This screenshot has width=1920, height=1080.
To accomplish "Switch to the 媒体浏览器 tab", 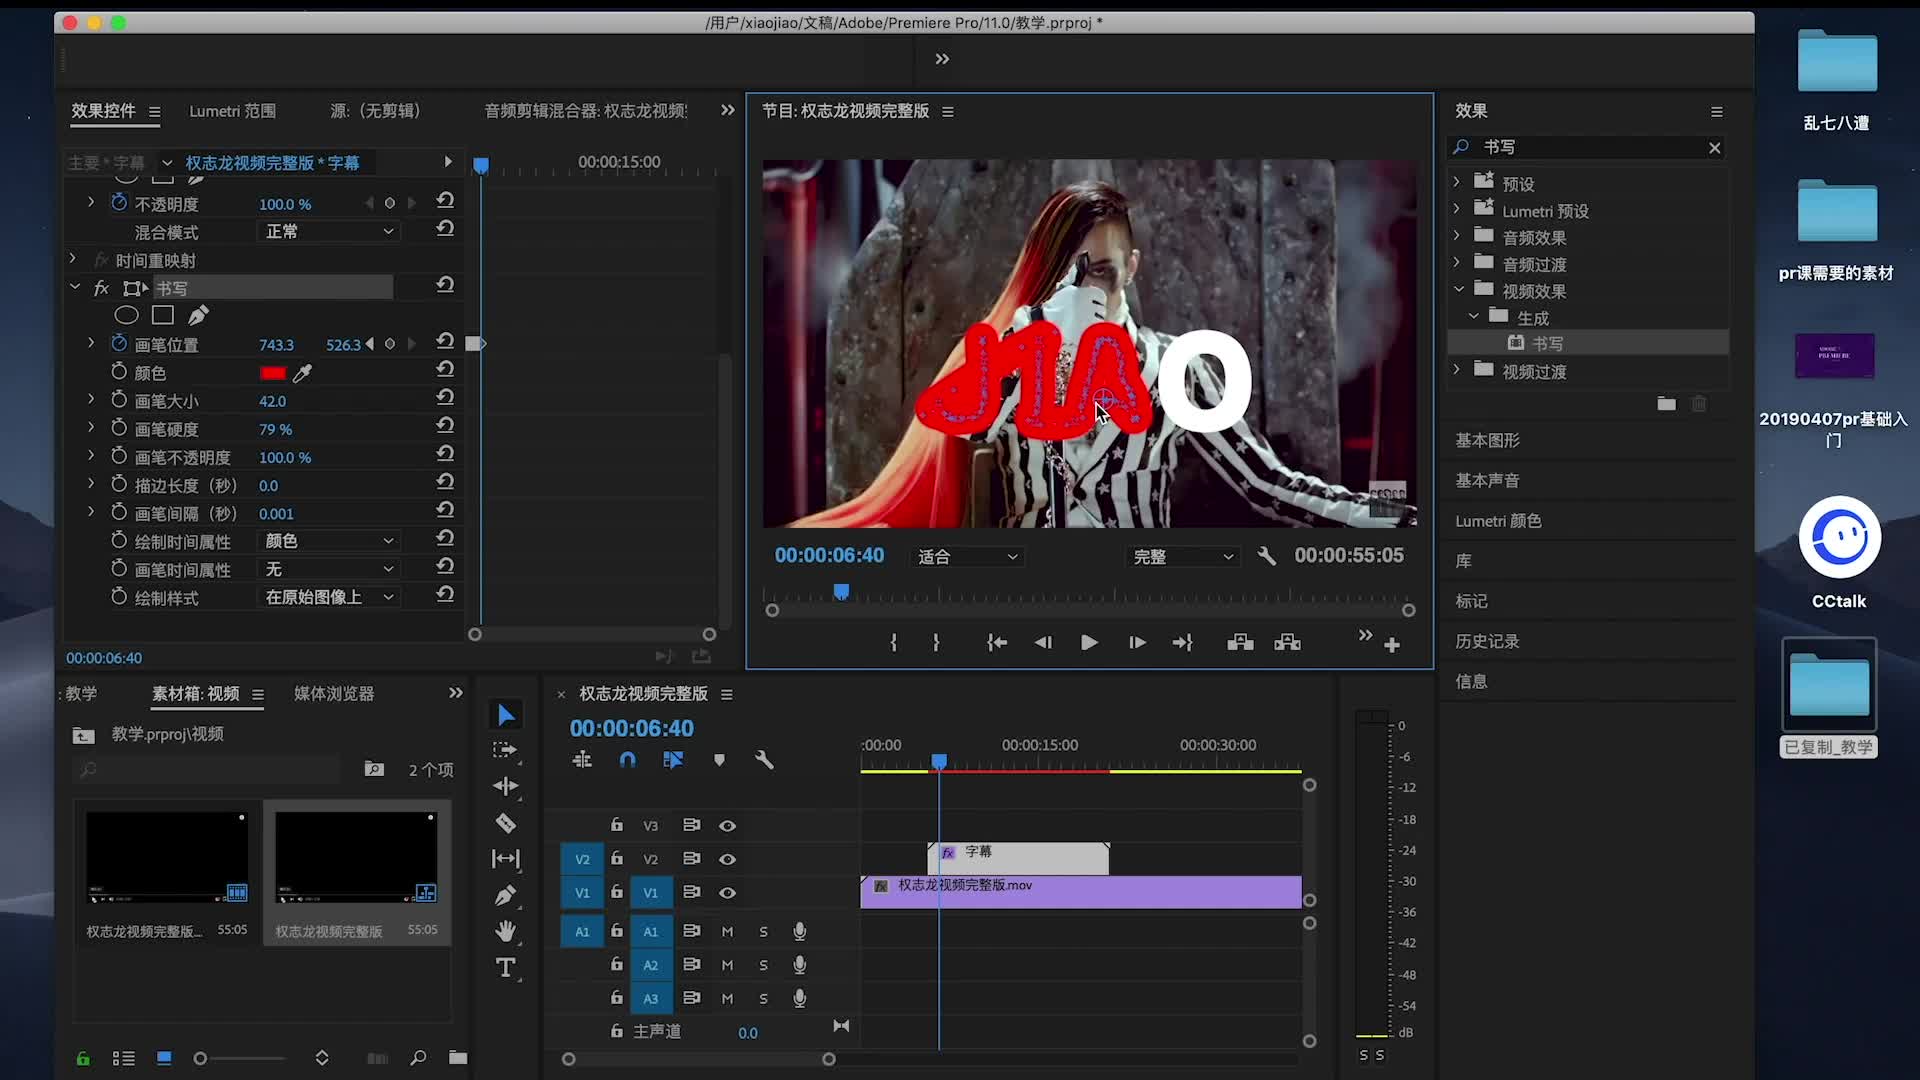I will click(x=334, y=694).
